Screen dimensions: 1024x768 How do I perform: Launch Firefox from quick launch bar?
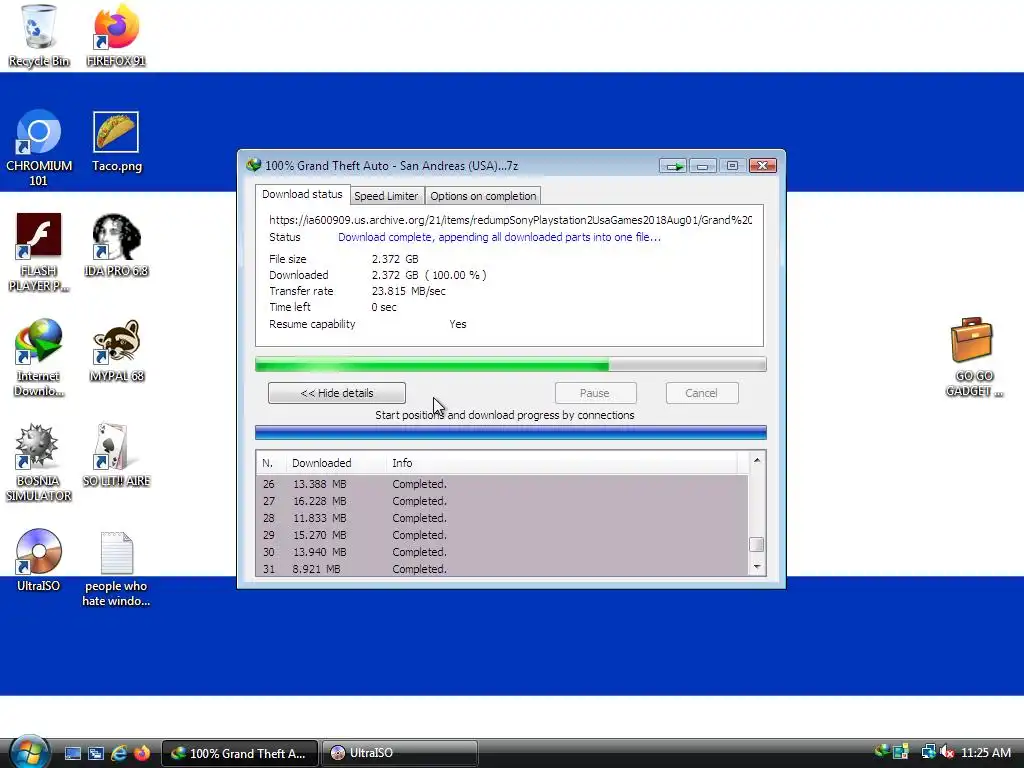[x=141, y=753]
